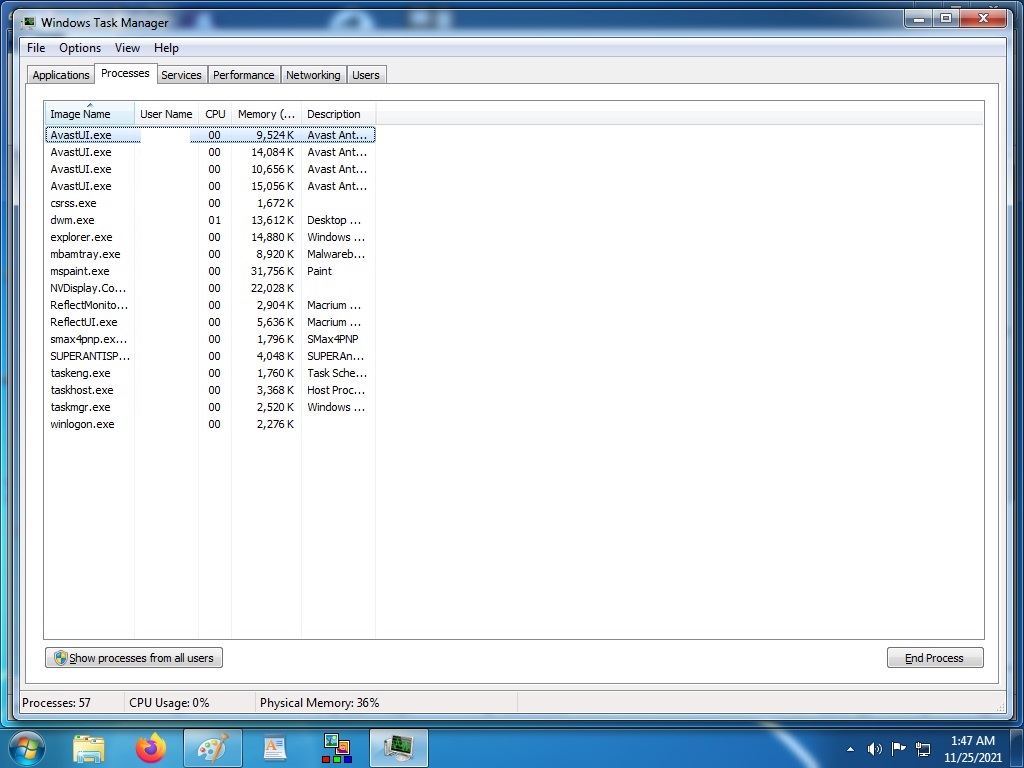The width and height of the screenshot is (1024, 768).
Task: Select the ReflectMonito... process
Action: [x=210, y=305]
